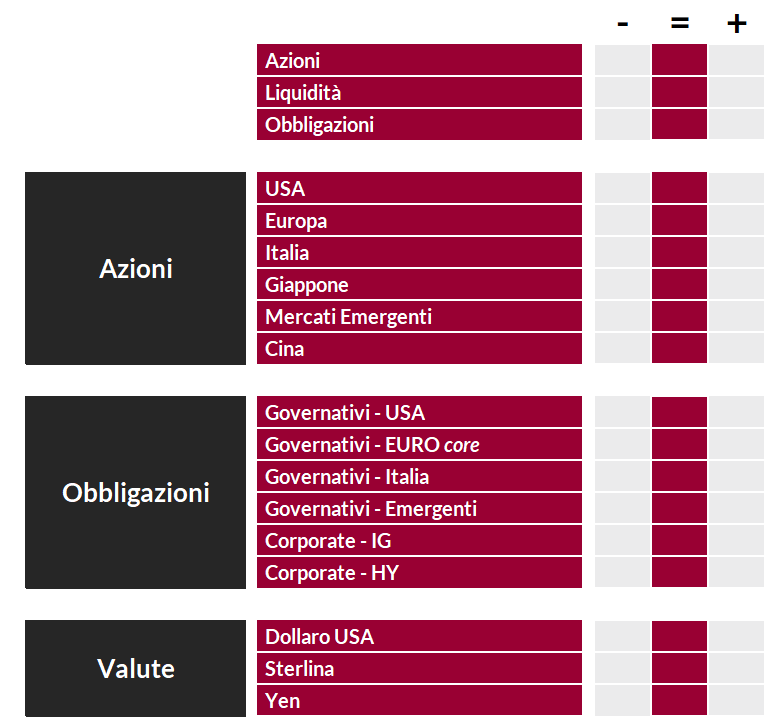Set Governativi - EURO core to plus
The image size is (782, 722).
click(737, 444)
